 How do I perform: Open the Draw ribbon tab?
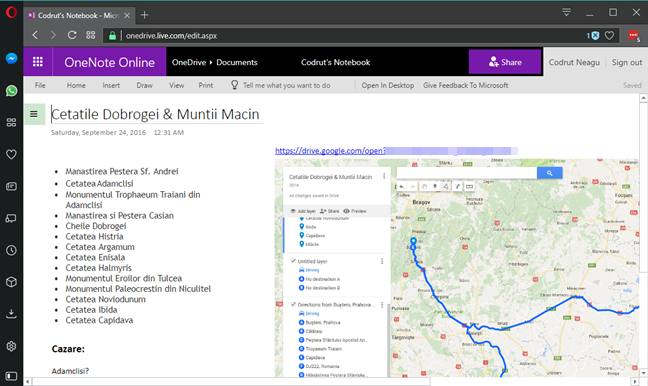click(145, 85)
